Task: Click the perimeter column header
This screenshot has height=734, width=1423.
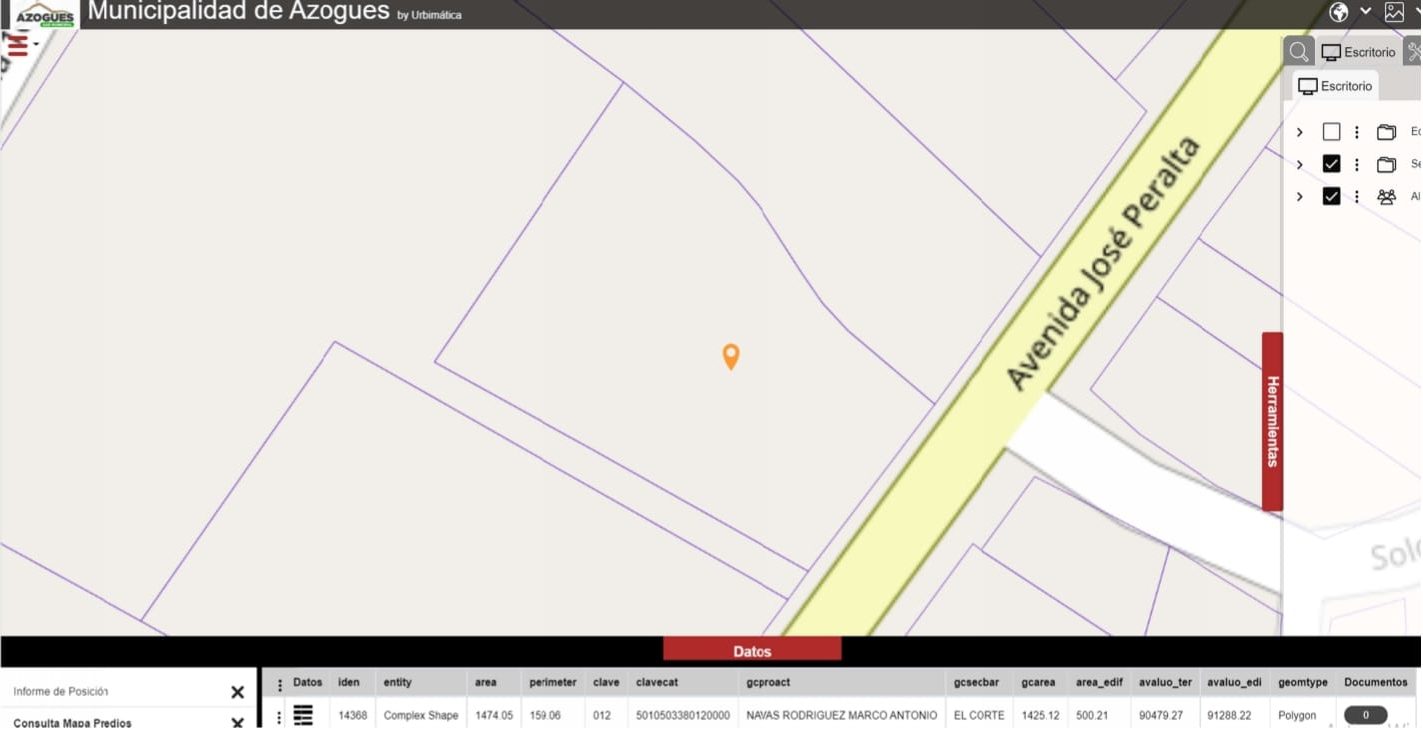Action: [553, 682]
